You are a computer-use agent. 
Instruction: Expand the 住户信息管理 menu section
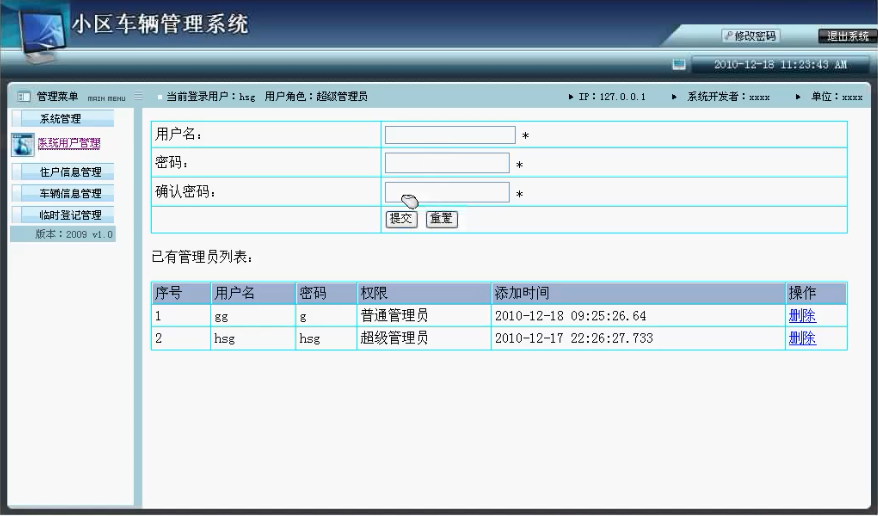(x=62, y=172)
